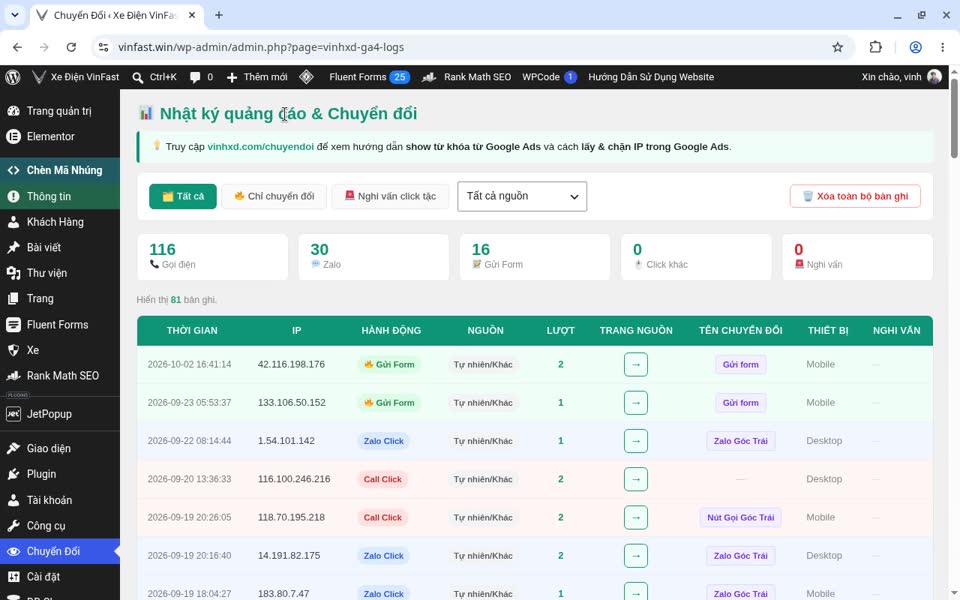Click the 30 Zalo stat card
The image size is (960, 600).
click(373, 257)
